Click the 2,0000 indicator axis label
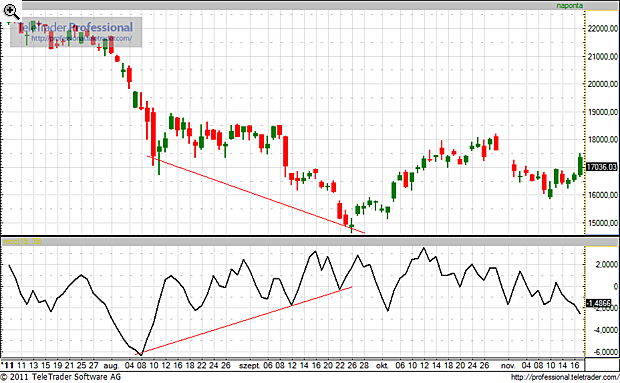 606,264
